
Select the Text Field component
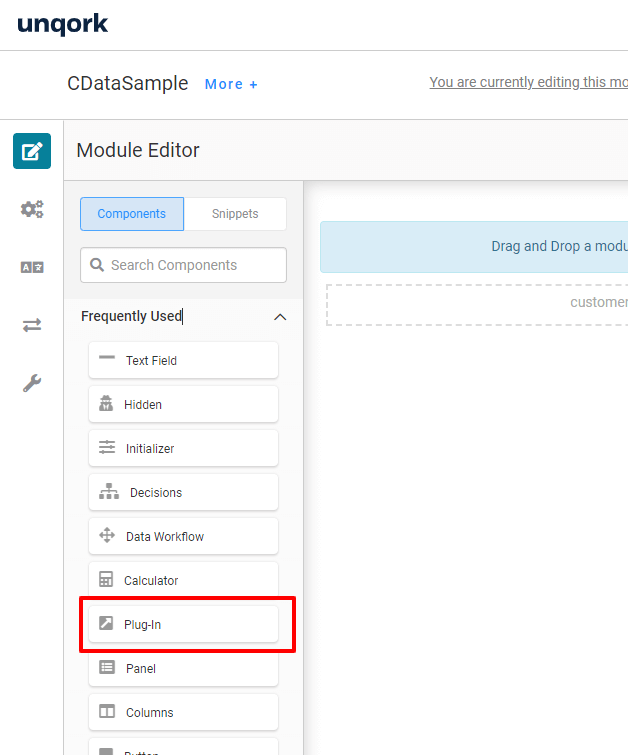tap(183, 360)
